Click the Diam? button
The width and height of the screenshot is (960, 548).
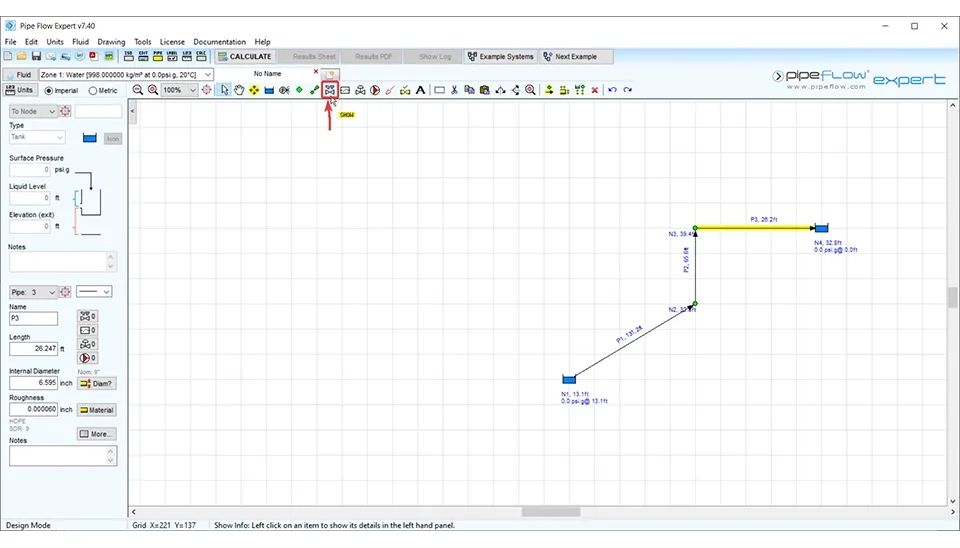(96, 383)
